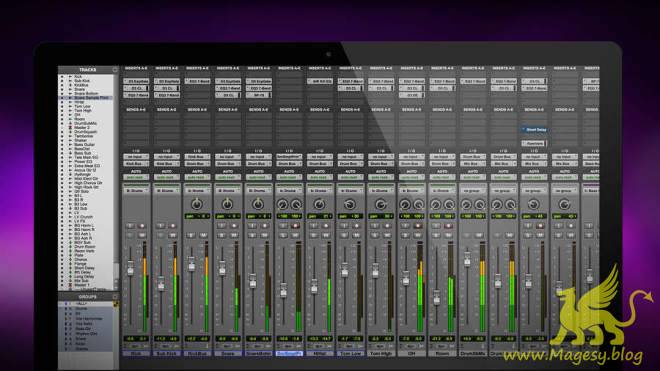Click the Room channel left pan knob
660x371 pixels.
(x=436, y=205)
